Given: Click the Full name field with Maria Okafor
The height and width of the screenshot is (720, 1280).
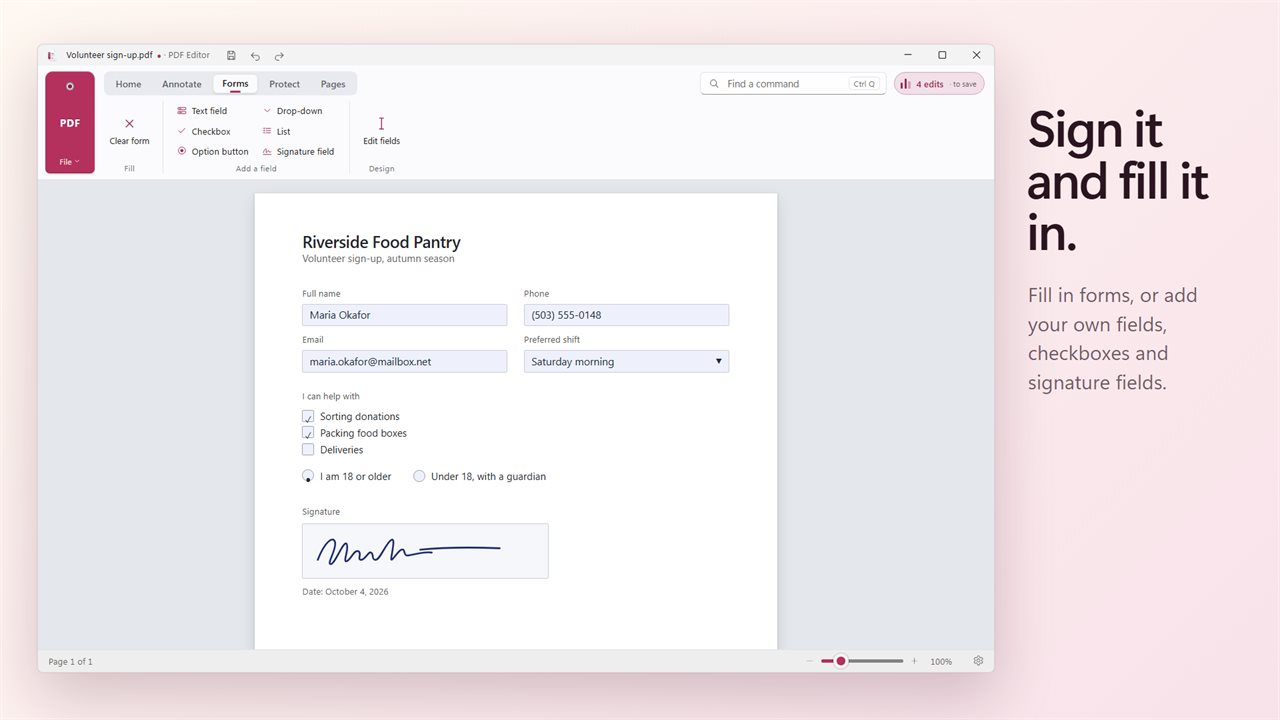Looking at the screenshot, I should tap(405, 315).
